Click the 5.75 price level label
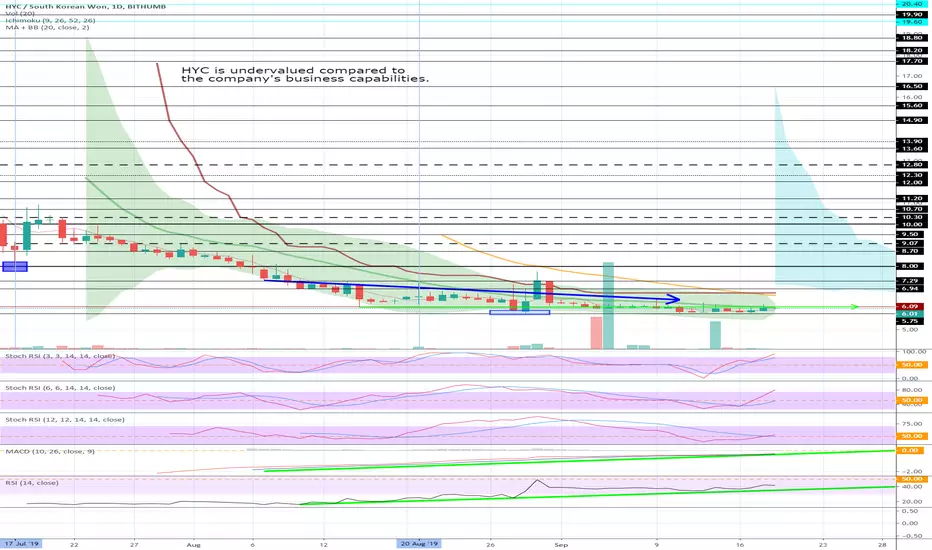This screenshot has height=550, width=932. point(912,321)
